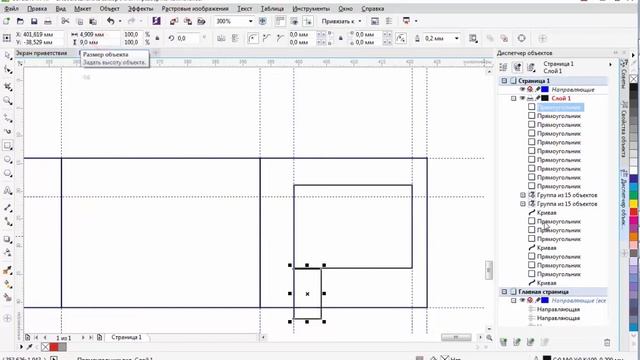Select the Ellipse tool in the toolbox
Screen dimensions: 640x360
(x=7, y=160)
